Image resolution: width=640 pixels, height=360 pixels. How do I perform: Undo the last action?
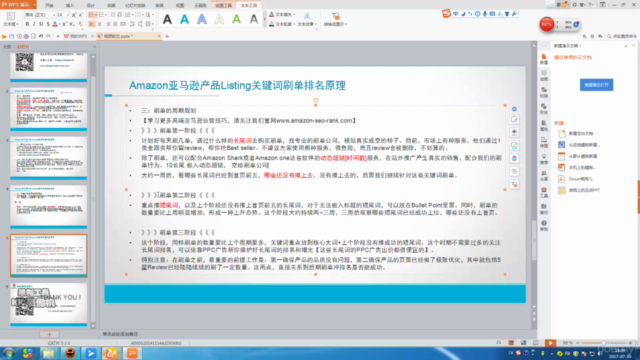(41, 36)
